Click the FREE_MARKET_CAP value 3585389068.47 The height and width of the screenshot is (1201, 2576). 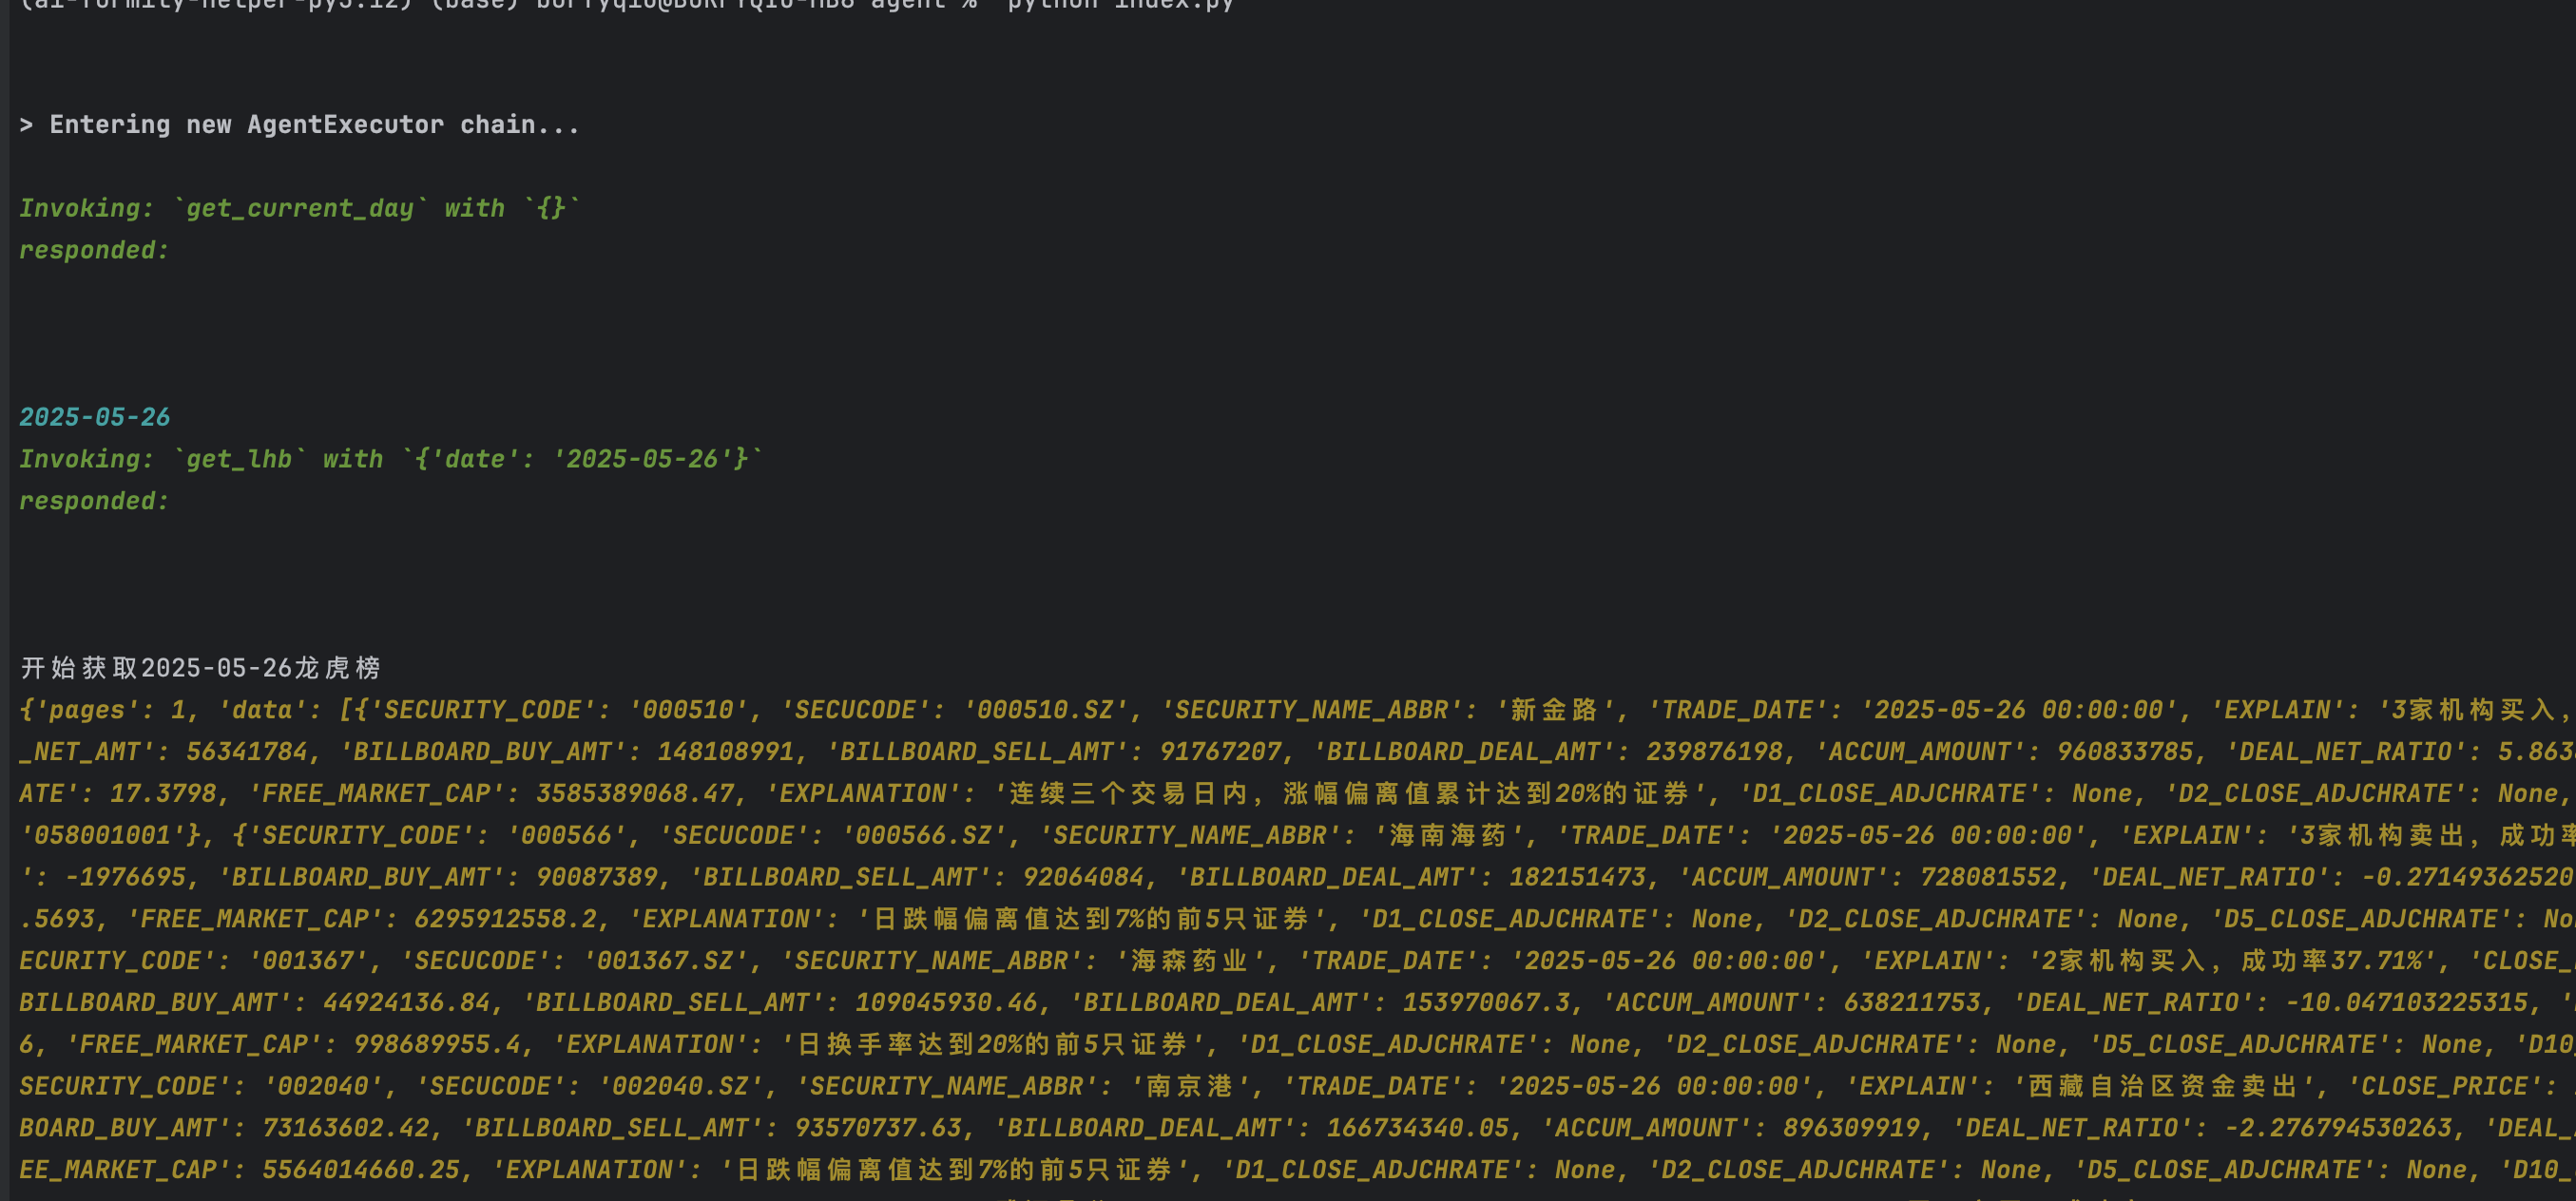[634, 794]
